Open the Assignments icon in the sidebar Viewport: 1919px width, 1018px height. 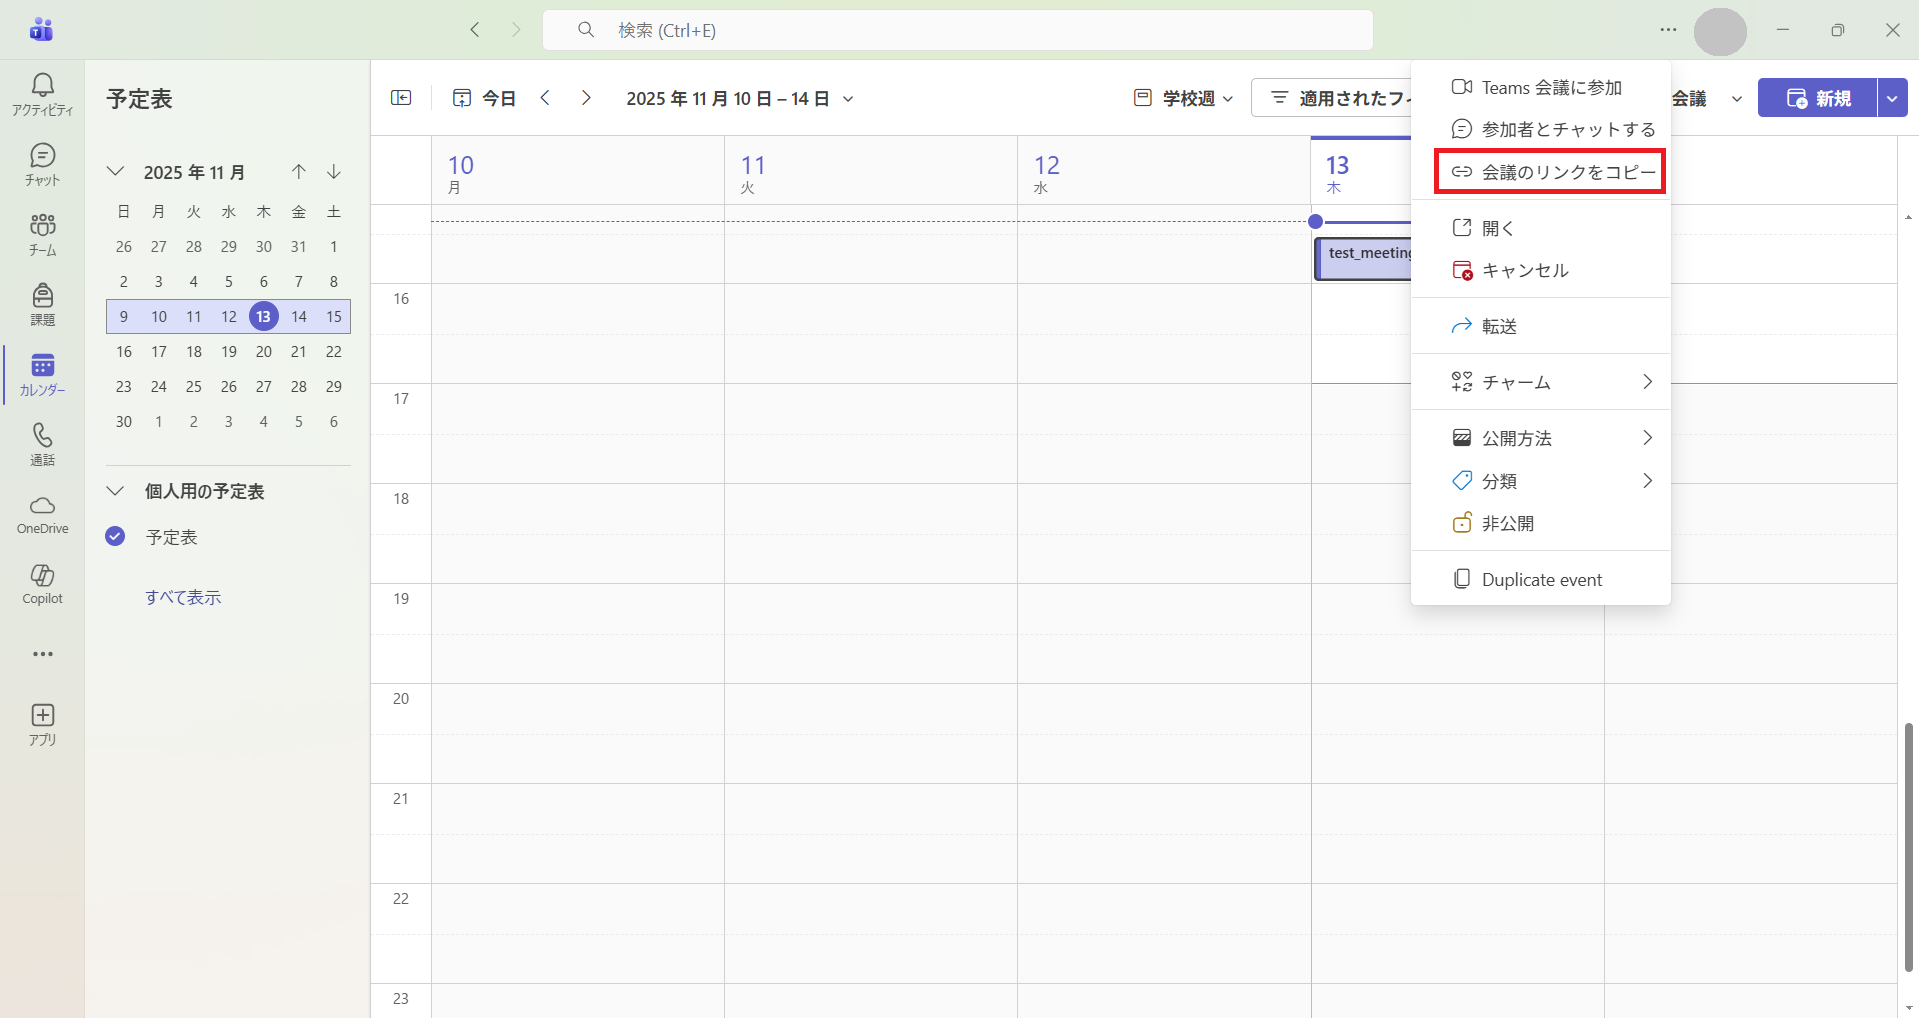click(42, 304)
